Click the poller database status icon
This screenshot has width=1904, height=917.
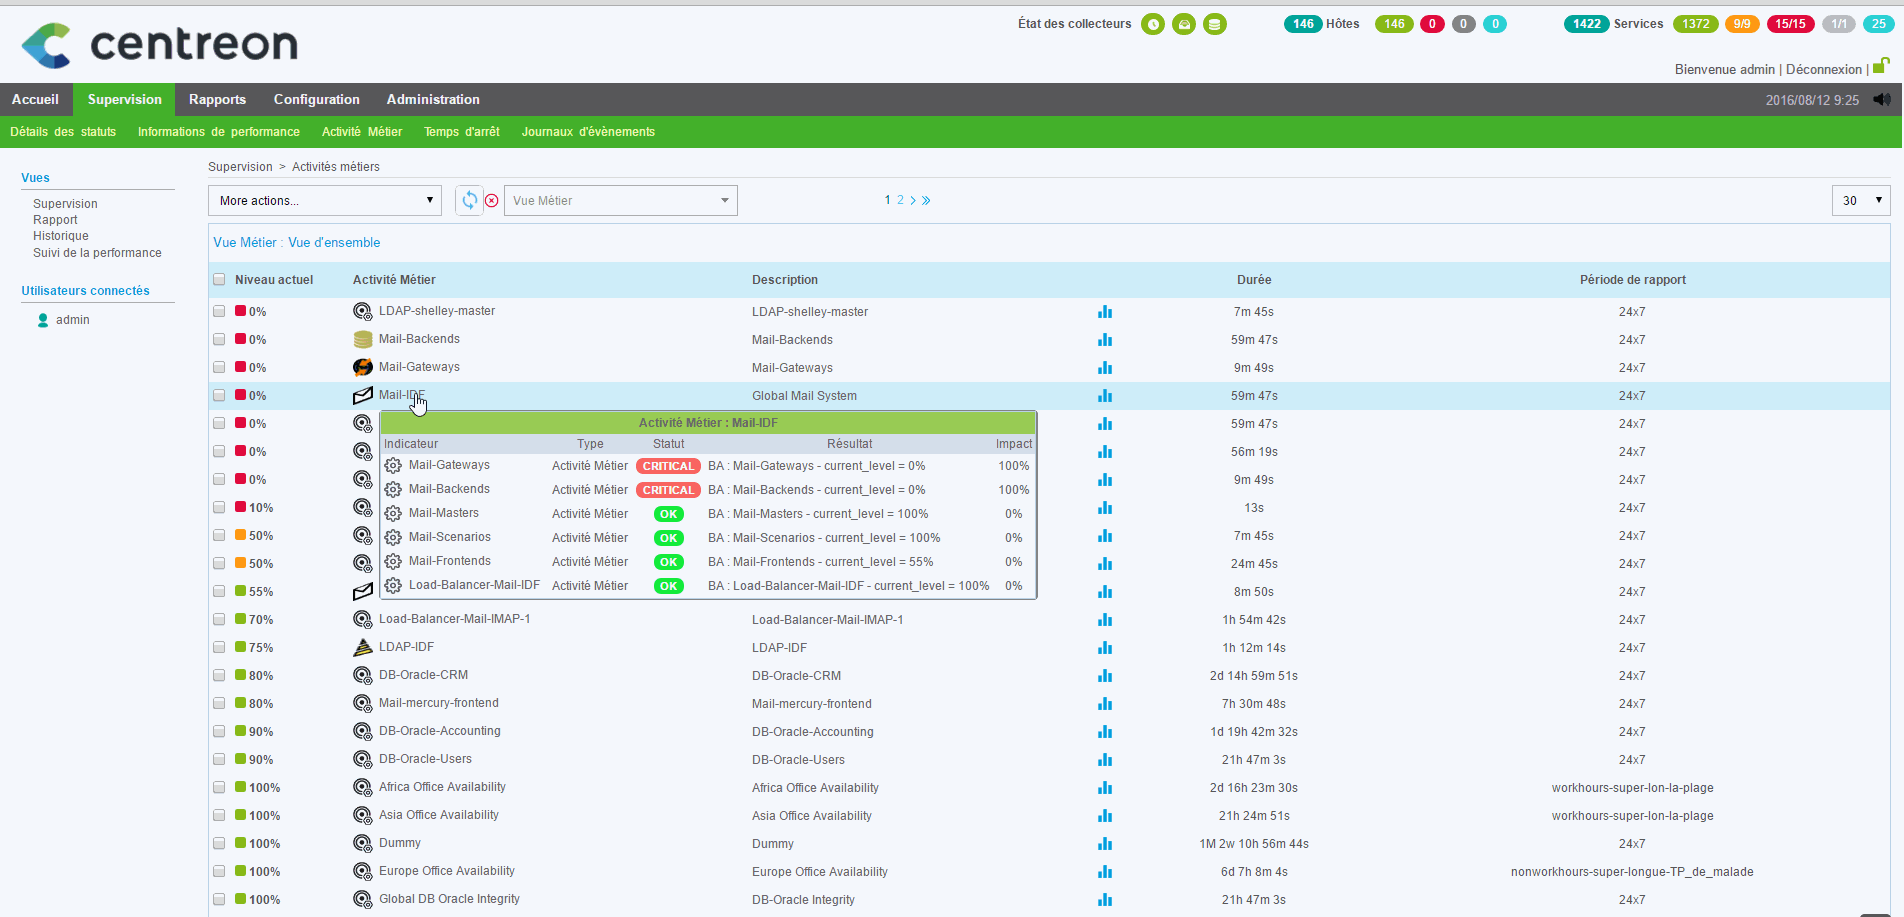(x=1215, y=24)
